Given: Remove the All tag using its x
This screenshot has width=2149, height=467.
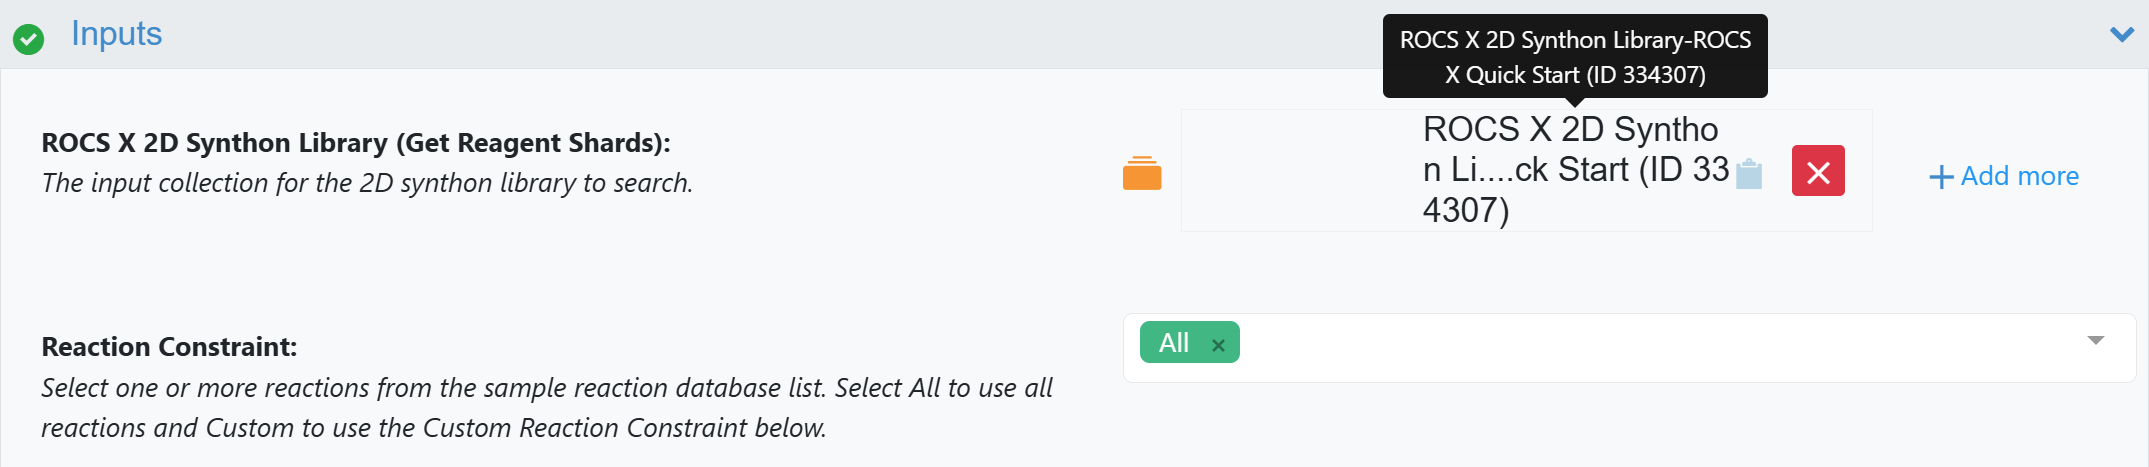Looking at the screenshot, I should point(1218,345).
